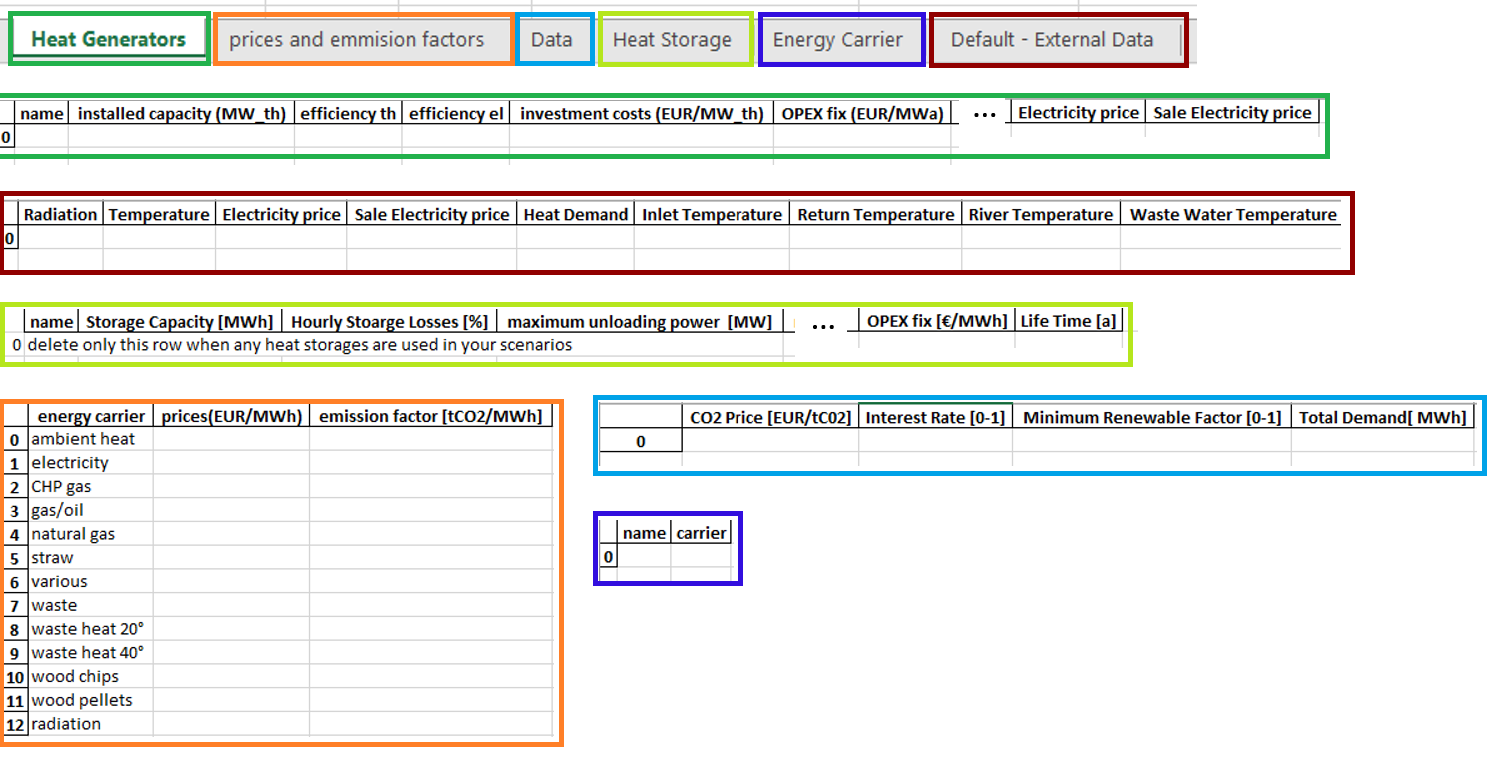Select the installed capacity (MW_th) column header
The height and width of the screenshot is (763, 1508).
click(181, 114)
